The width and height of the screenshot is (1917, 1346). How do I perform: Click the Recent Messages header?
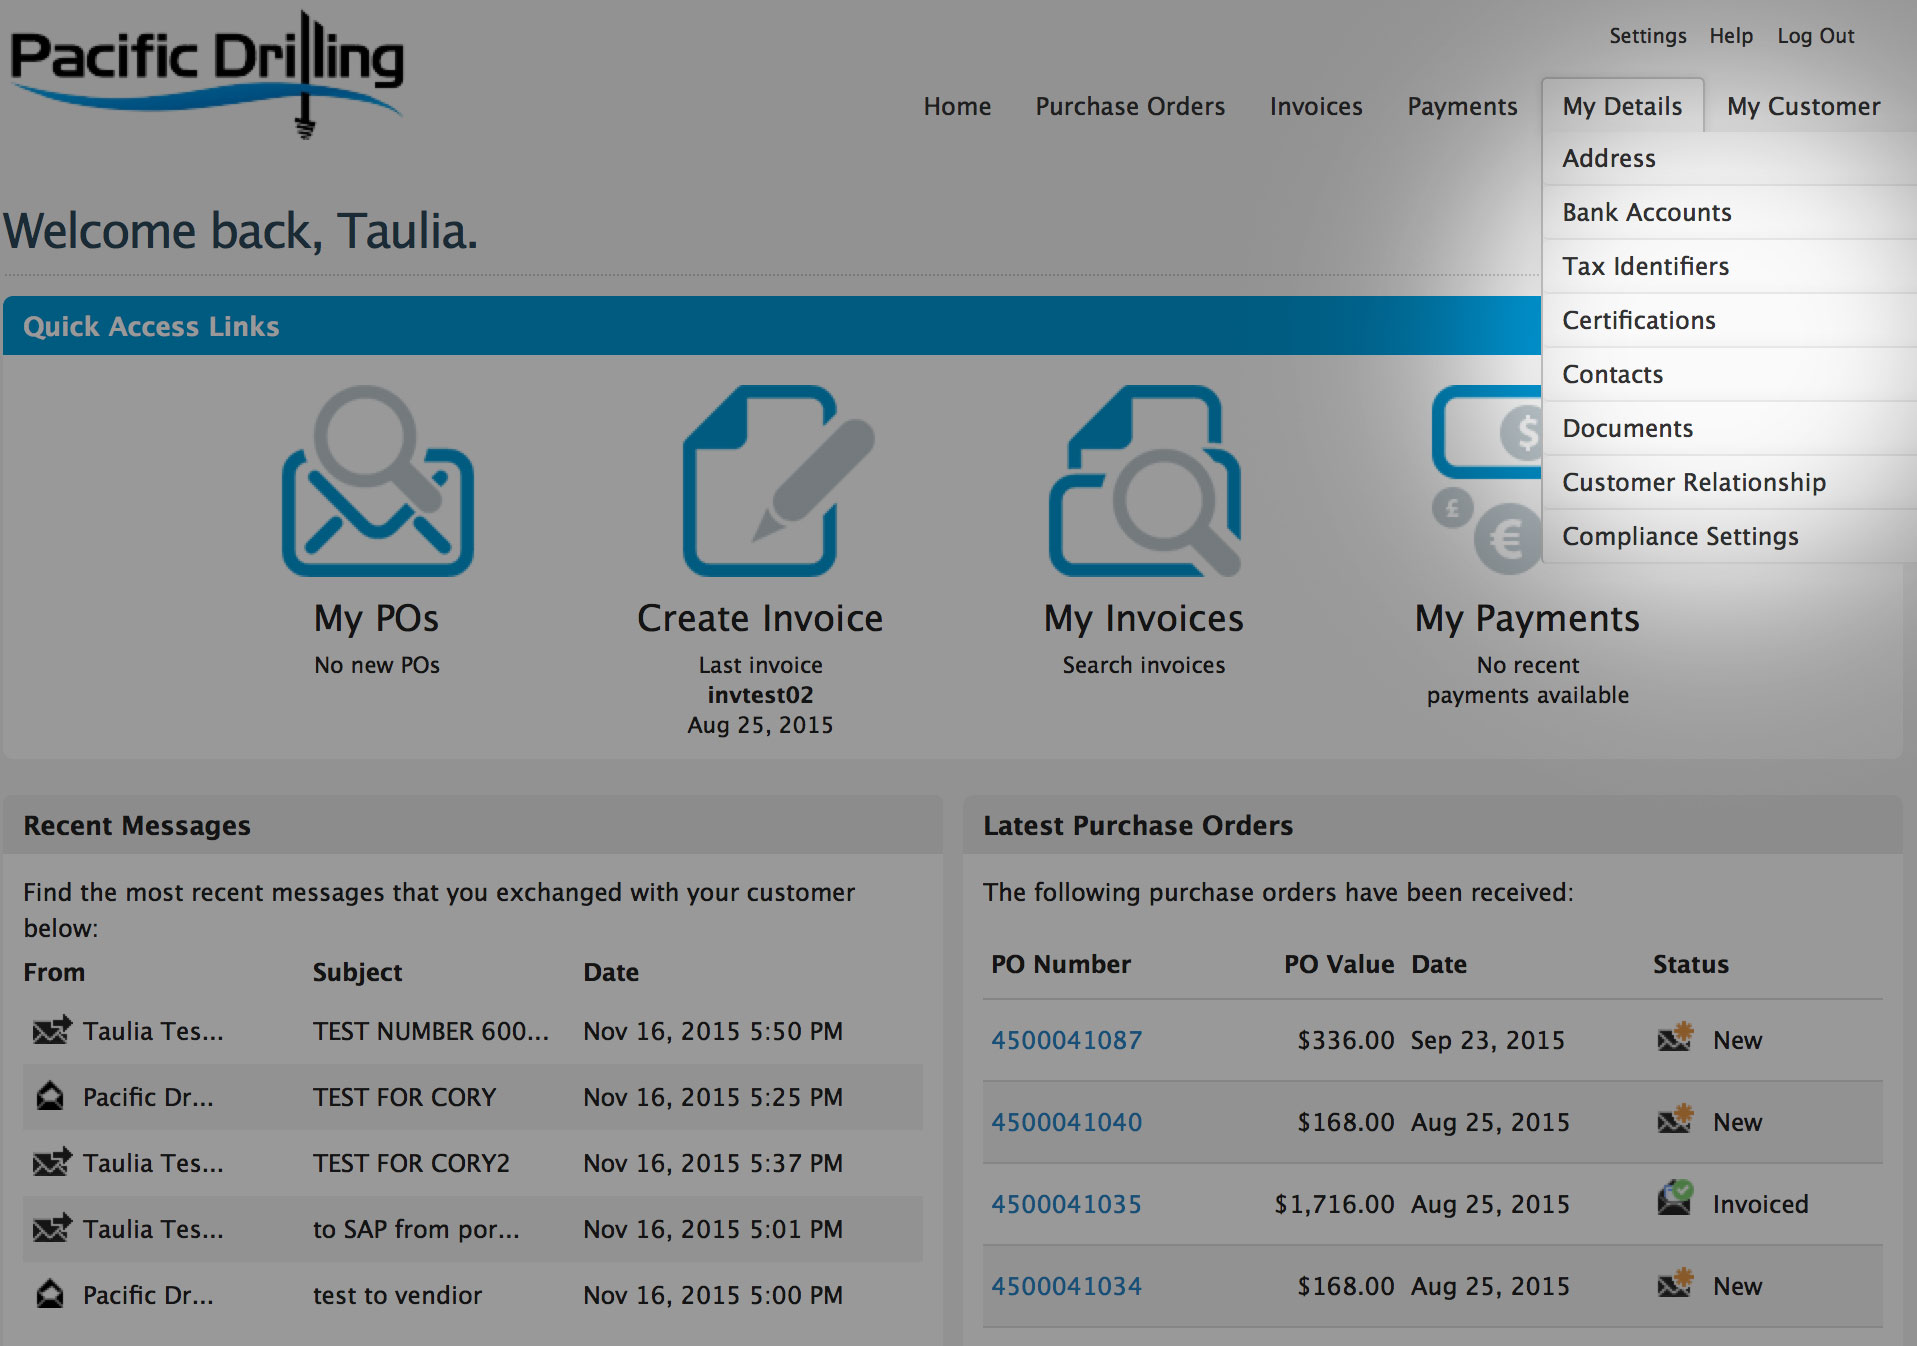coord(137,826)
